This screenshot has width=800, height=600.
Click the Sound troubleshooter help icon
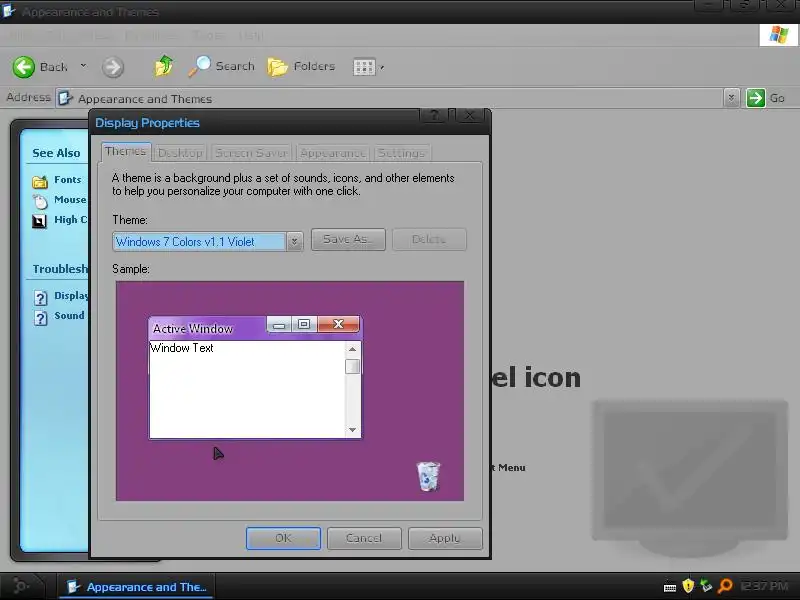[40, 318]
